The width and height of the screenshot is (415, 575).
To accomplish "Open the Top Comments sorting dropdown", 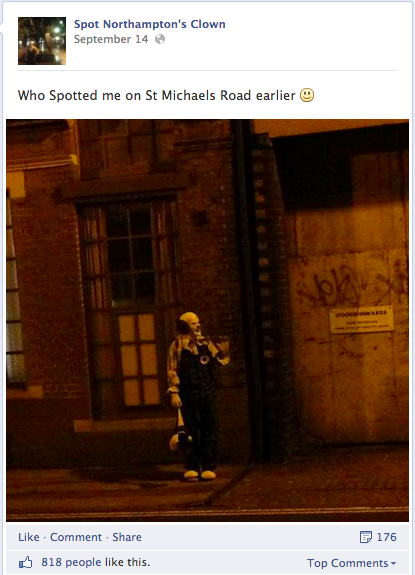I will tap(352, 563).
